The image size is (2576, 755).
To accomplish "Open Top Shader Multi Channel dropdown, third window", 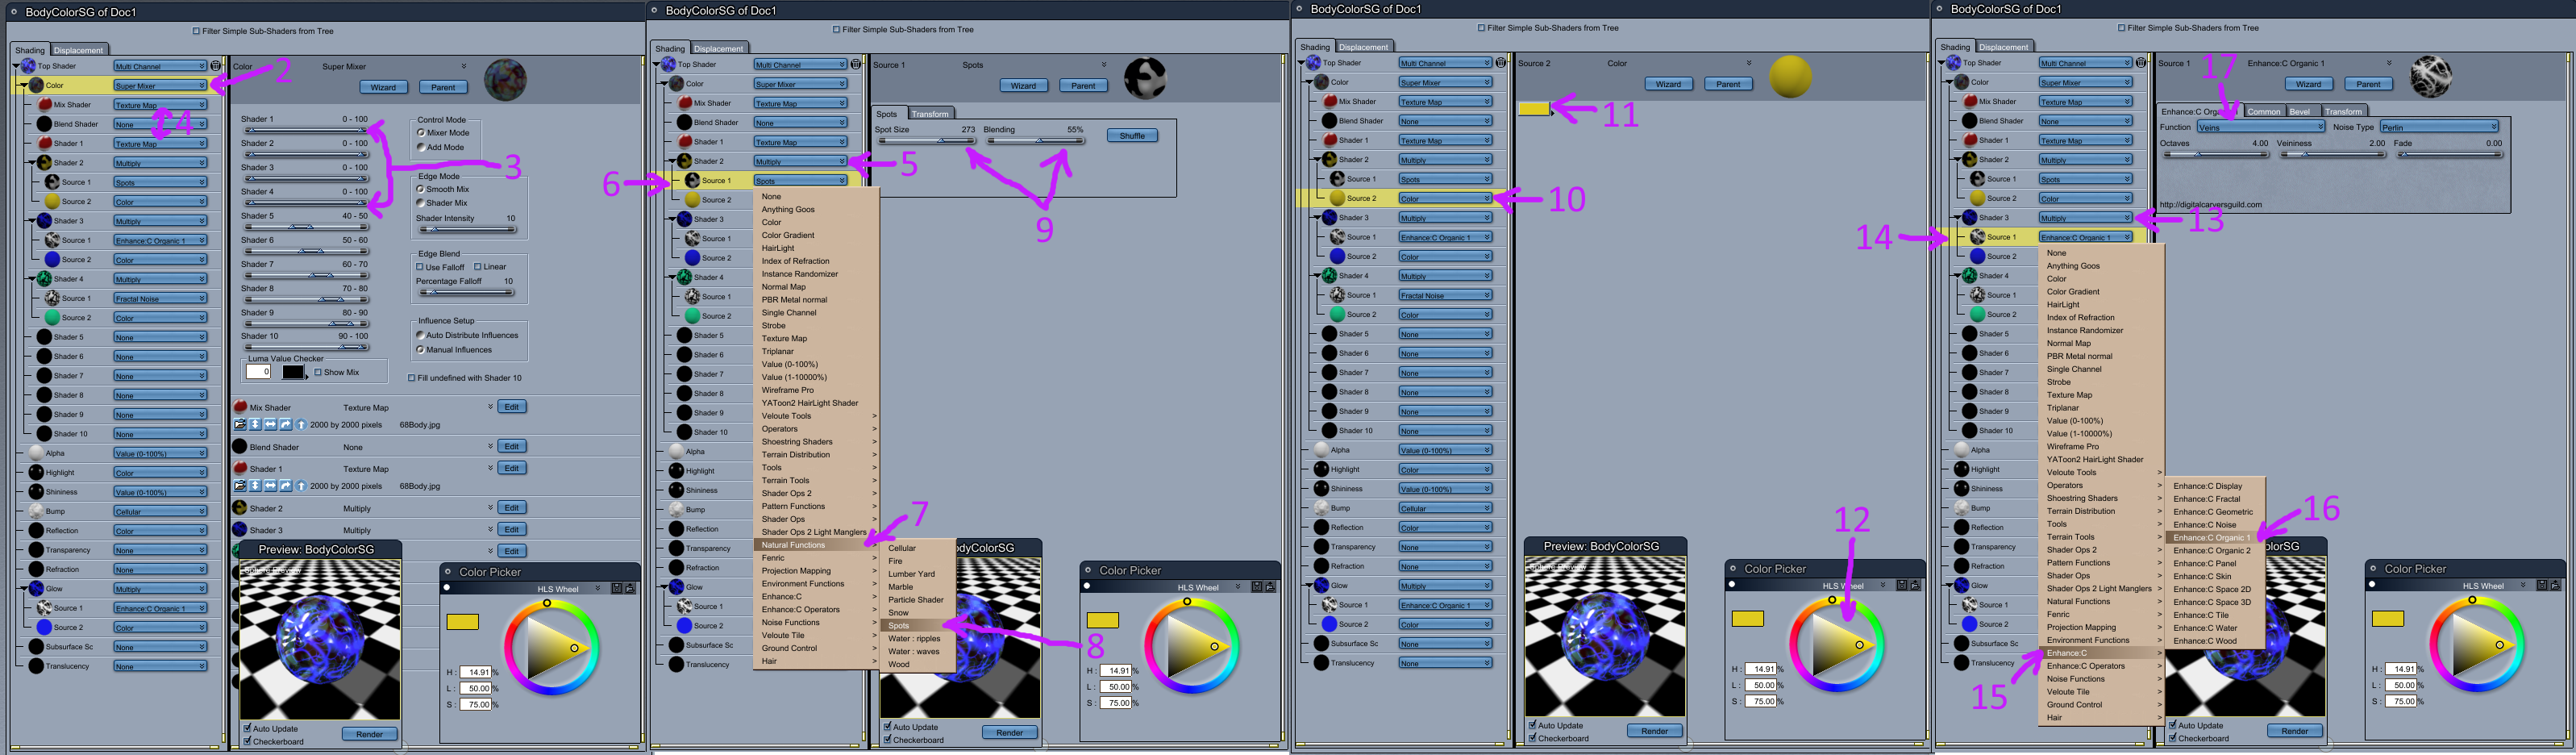I will pos(1444,63).
